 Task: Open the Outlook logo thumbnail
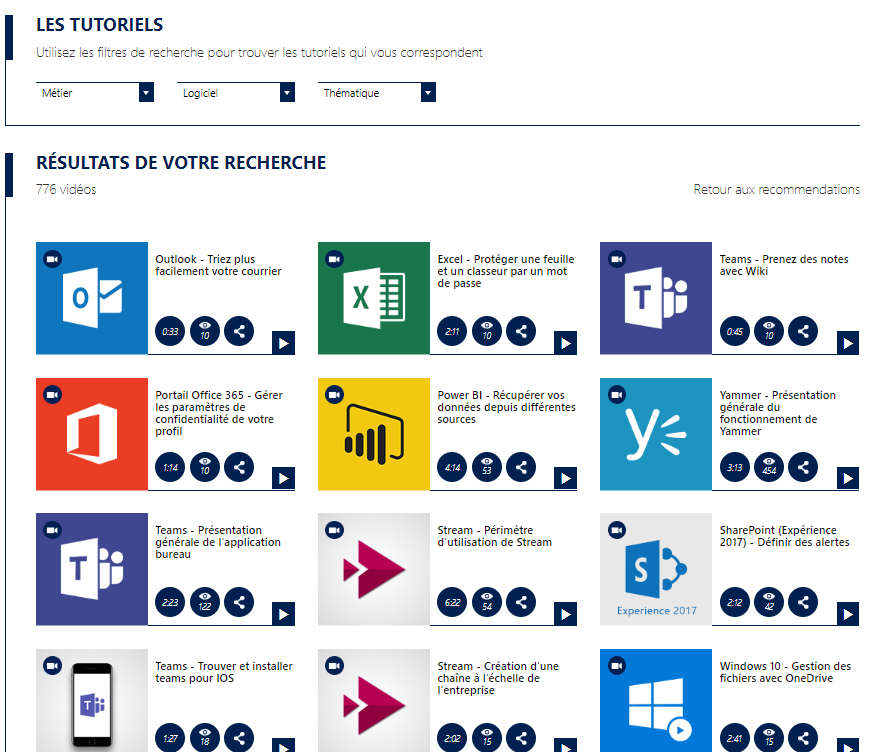[x=92, y=298]
